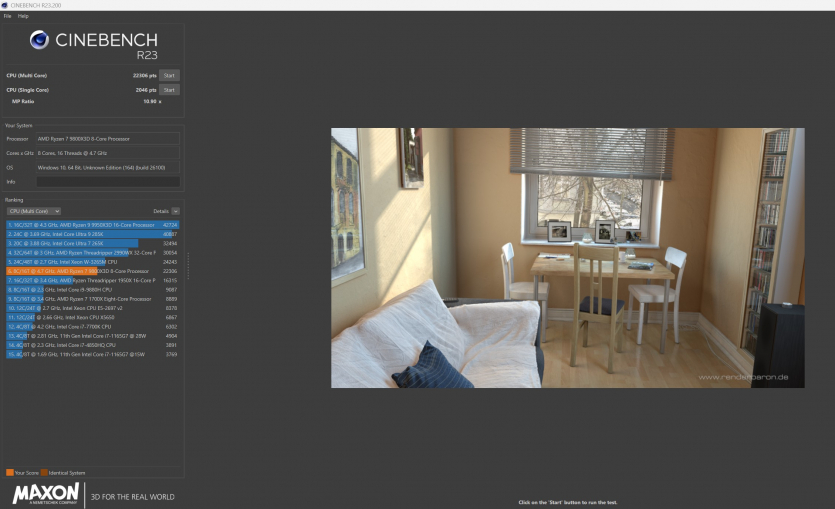
Task: Click the Cinebench icon in title bar
Action: tap(5, 5)
